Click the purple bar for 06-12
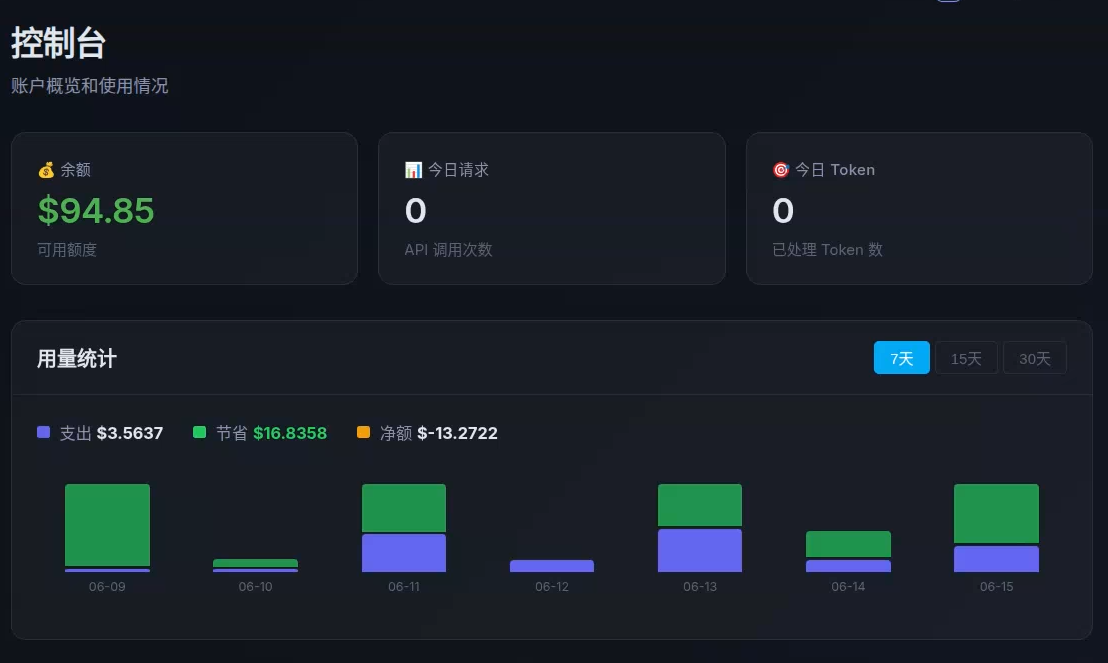Image resolution: width=1108 pixels, height=663 pixels. coord(552,565)
